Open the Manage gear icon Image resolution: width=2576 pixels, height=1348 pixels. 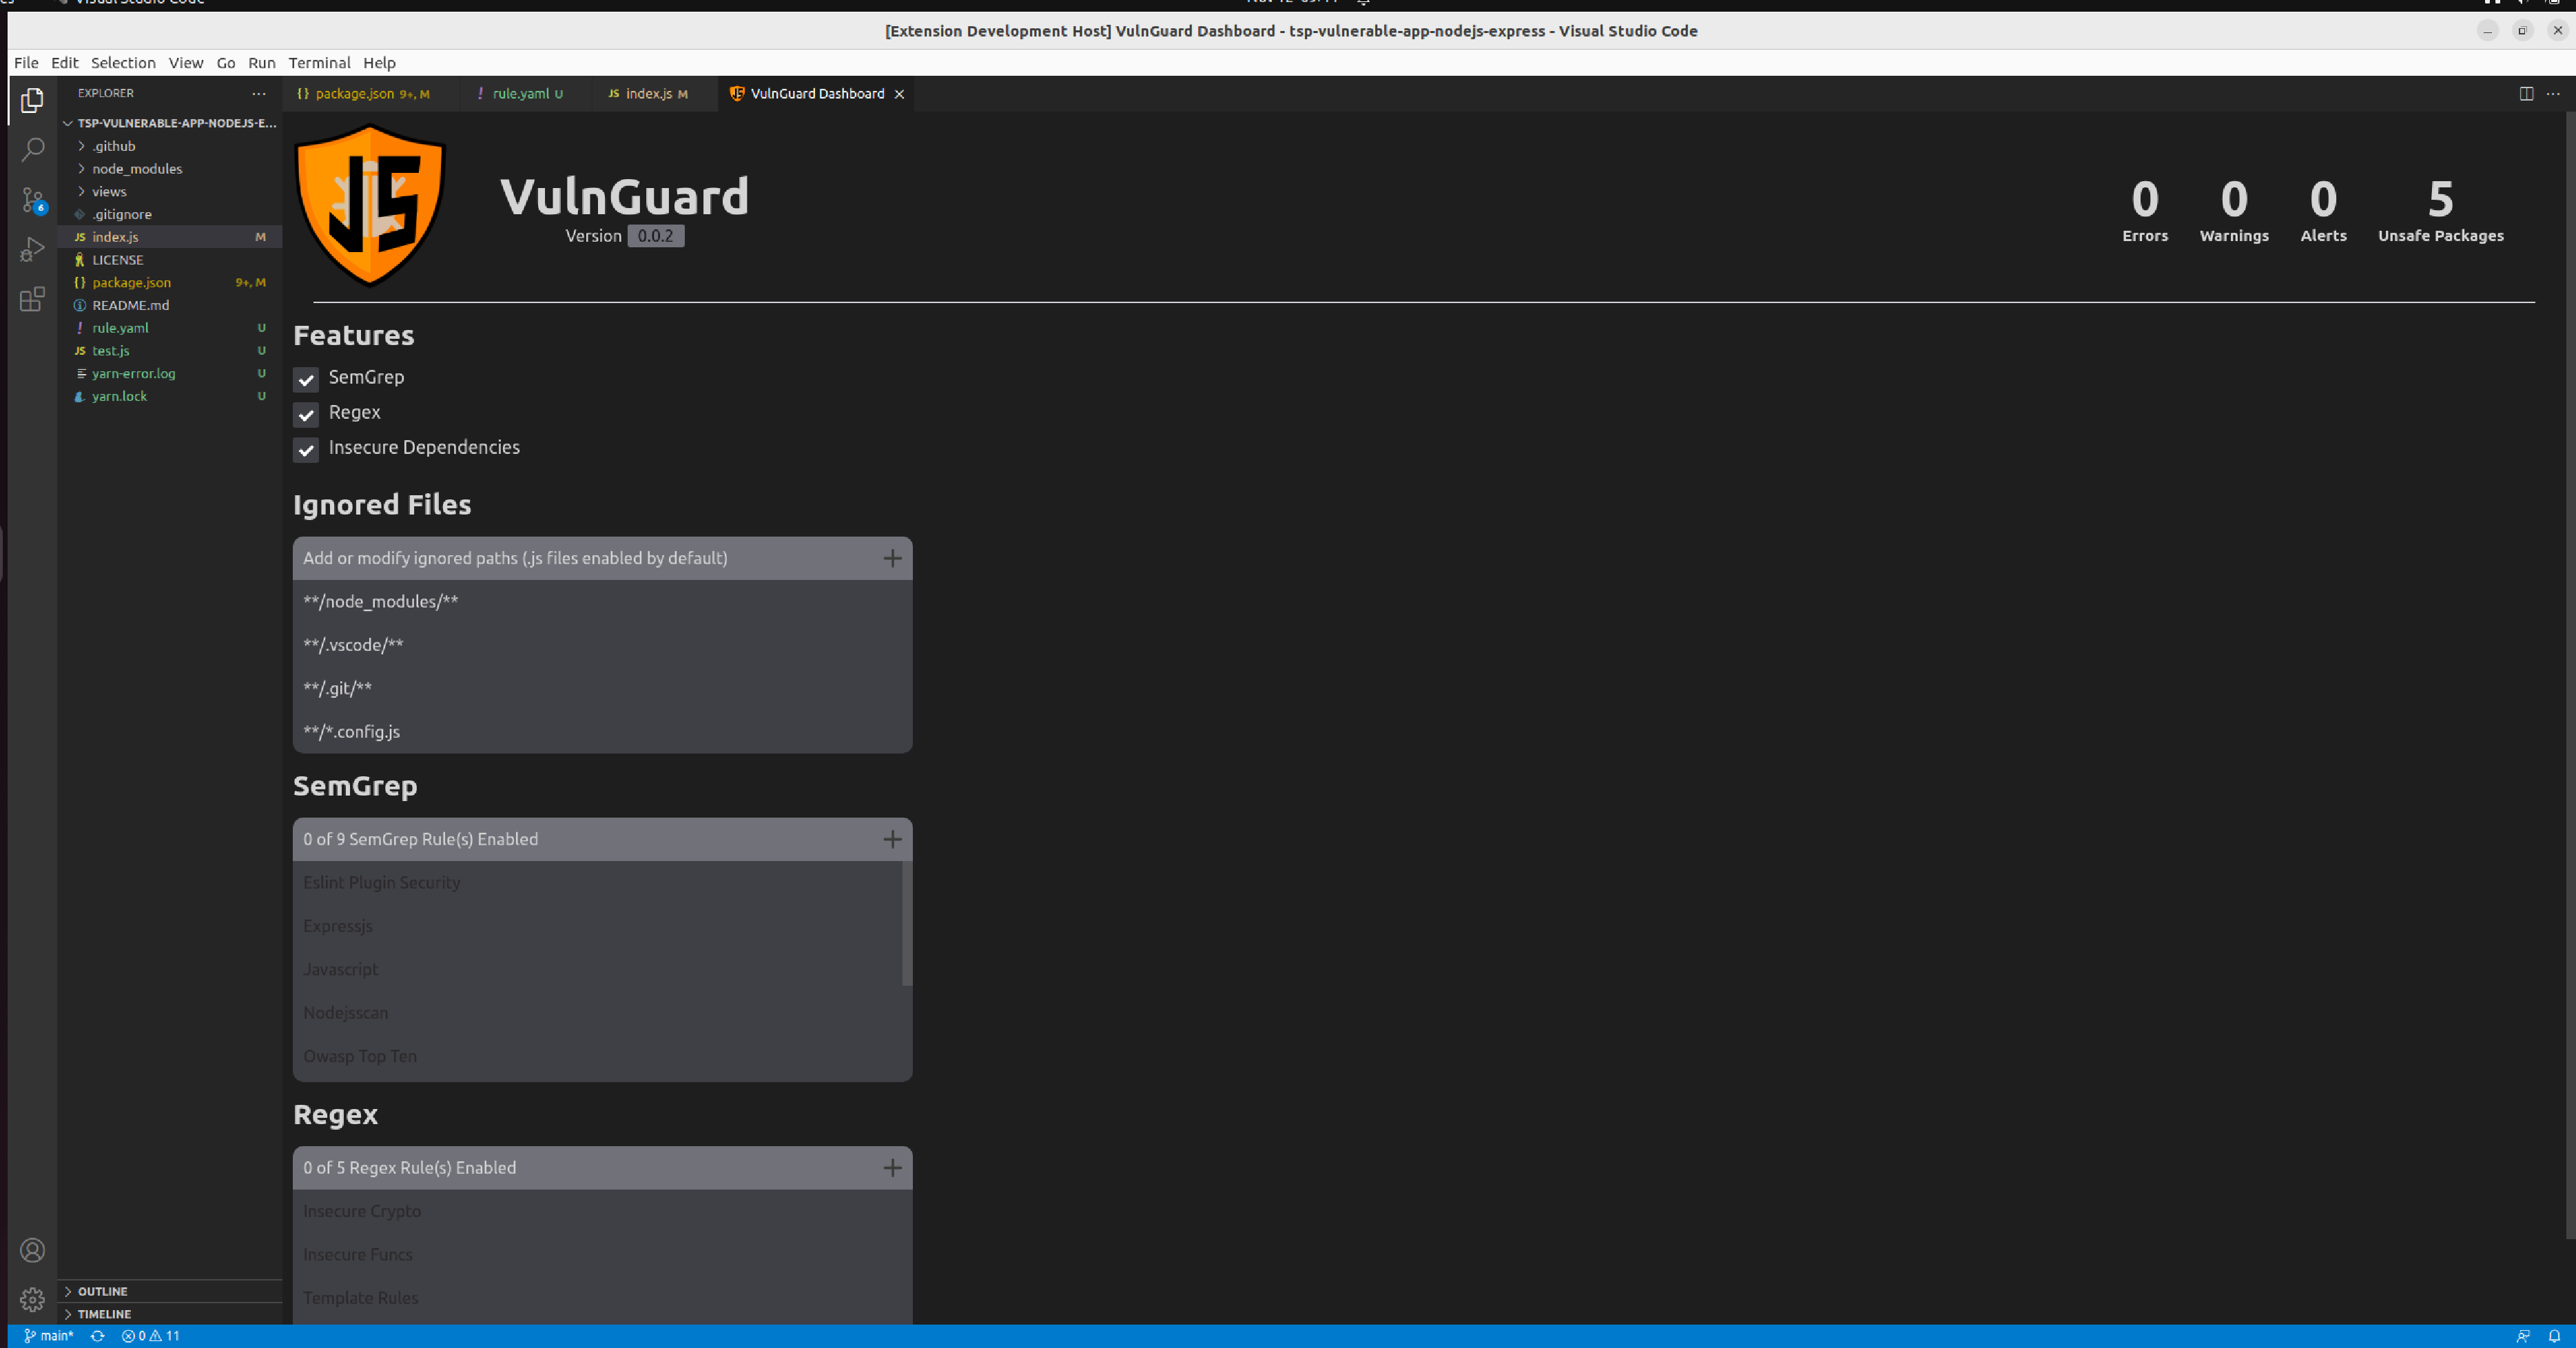click(x=32, y=1299)
